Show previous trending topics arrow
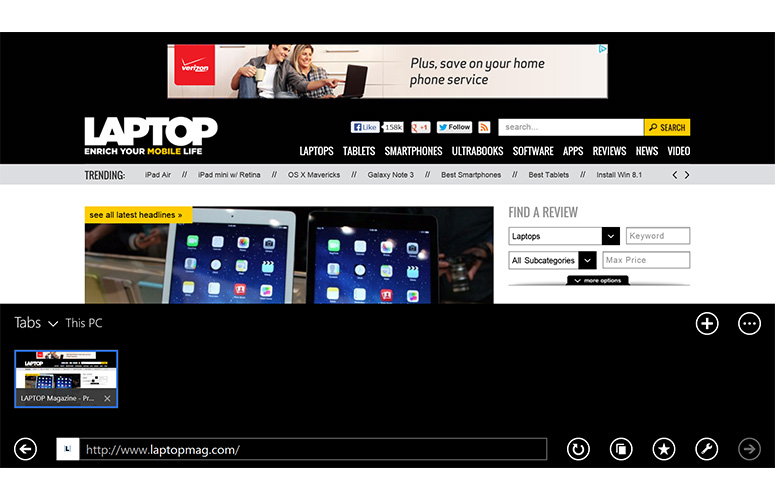The width and height of the screenshot is (775, 500). pyautogui.click(x=675, y=175)
